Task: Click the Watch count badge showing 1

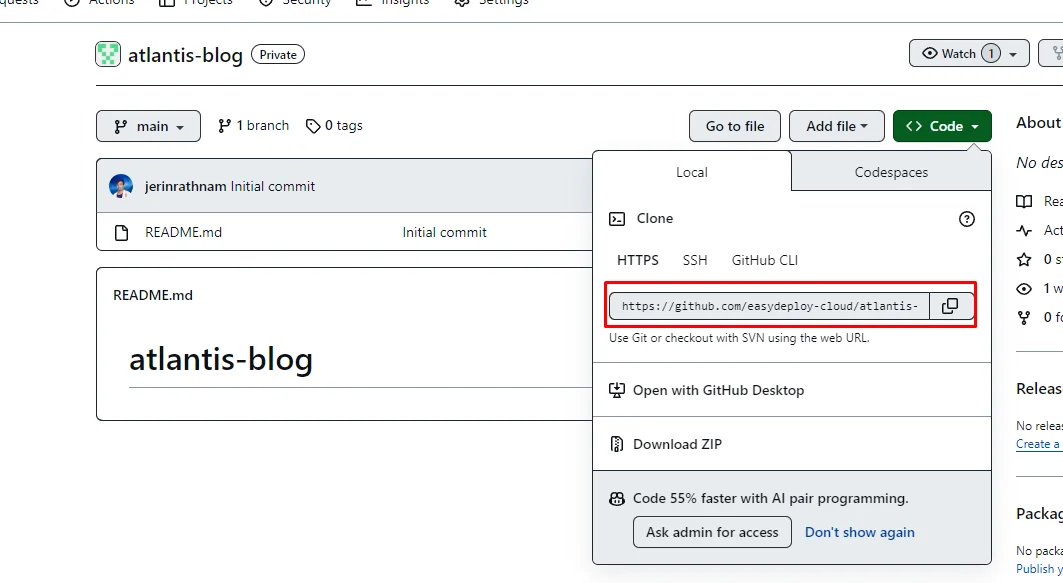Action: (x=990, y=54)
